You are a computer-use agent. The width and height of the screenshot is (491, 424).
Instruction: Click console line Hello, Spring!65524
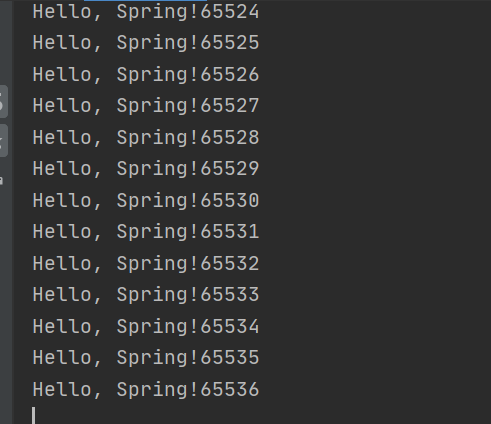(146, 12)
